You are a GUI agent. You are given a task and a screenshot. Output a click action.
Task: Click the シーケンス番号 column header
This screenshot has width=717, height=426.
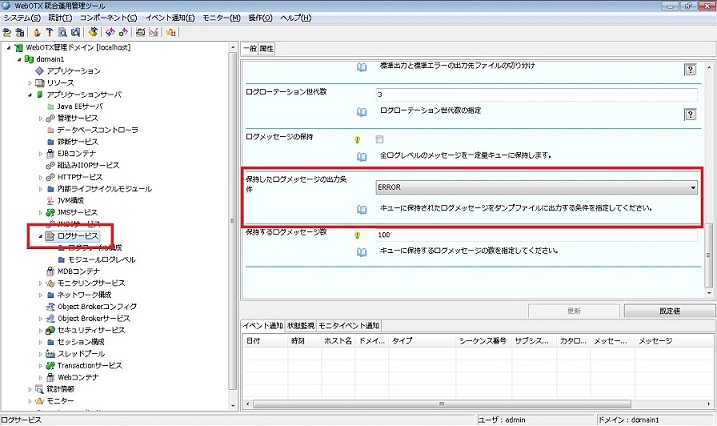[483, 341]
